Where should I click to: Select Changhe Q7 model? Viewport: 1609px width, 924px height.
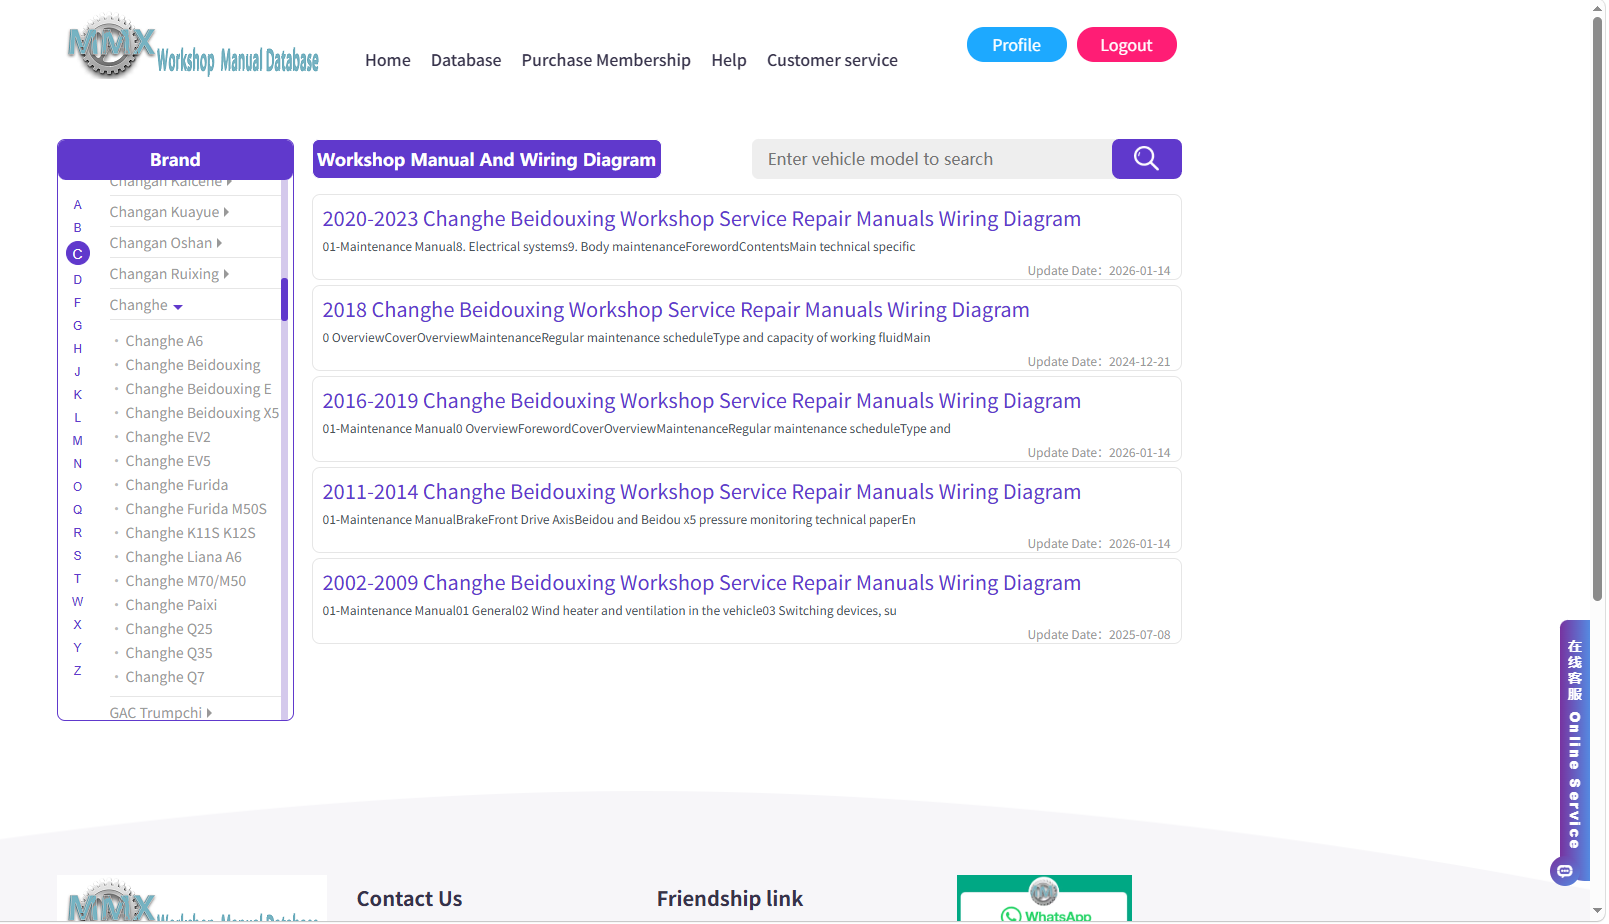click(165, 677)
